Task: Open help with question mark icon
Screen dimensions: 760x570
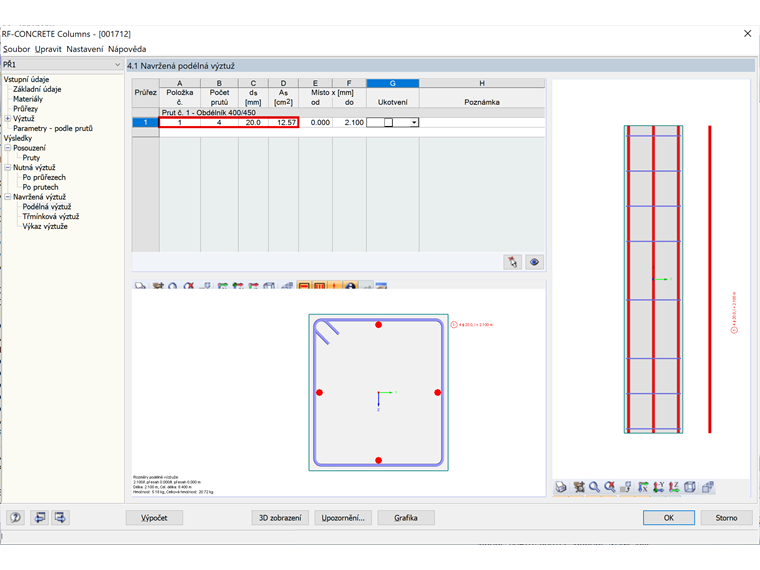Action: tap(16, 518)
